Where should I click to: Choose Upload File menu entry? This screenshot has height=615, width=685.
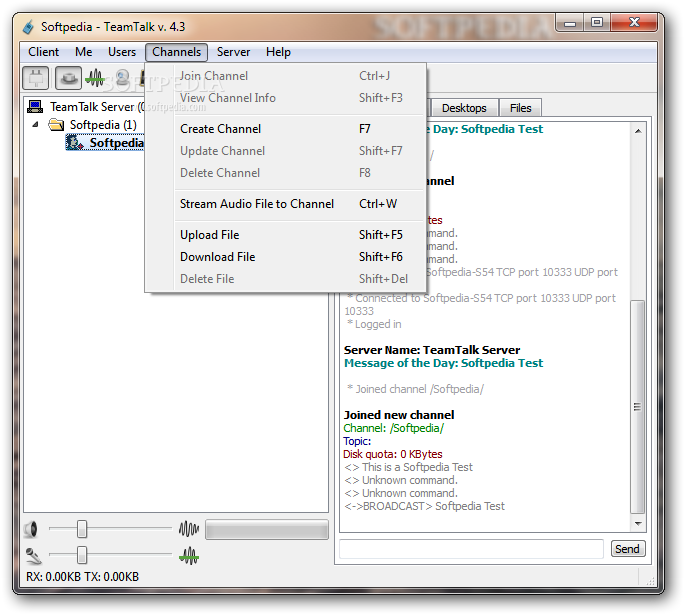(286, 235)
